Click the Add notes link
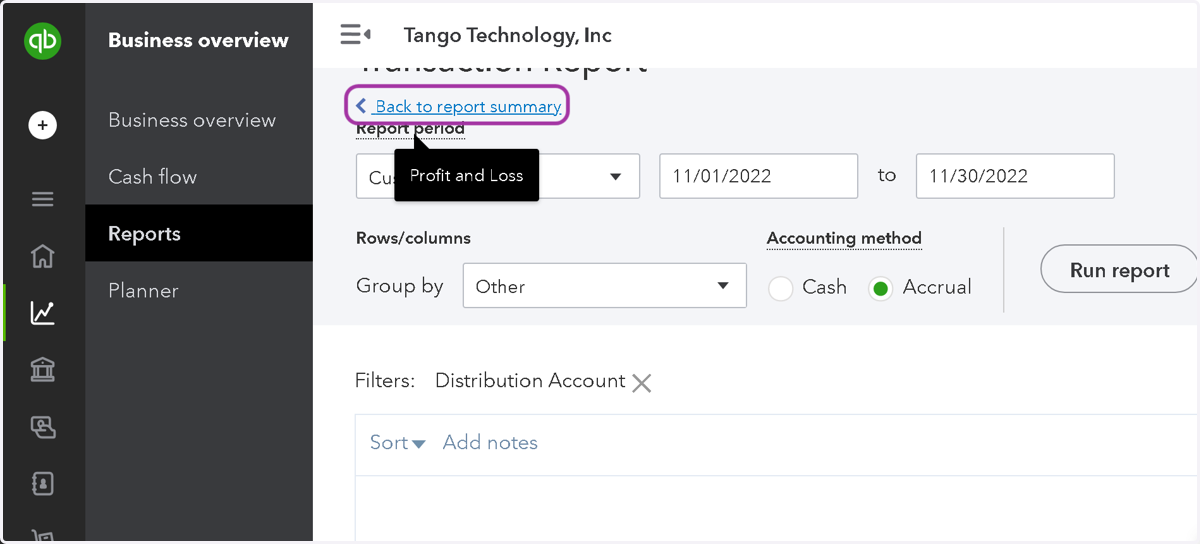Viewport: 1200px width, 544px height. click(490, 443)
